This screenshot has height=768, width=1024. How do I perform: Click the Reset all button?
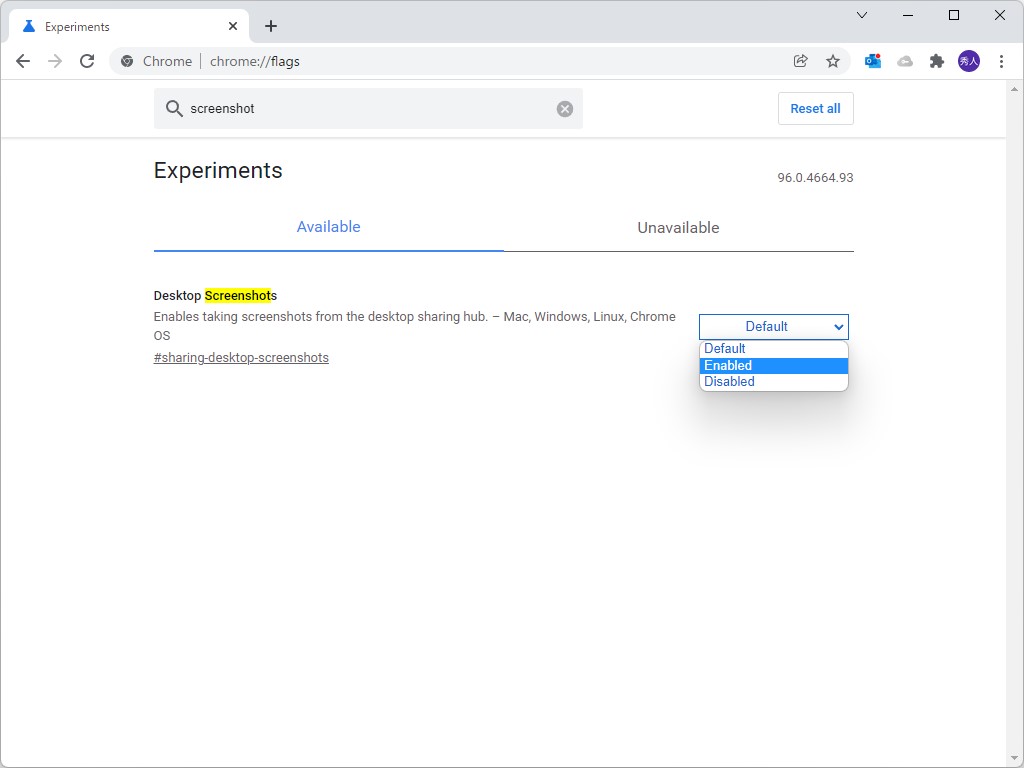(x=815, y=108)
